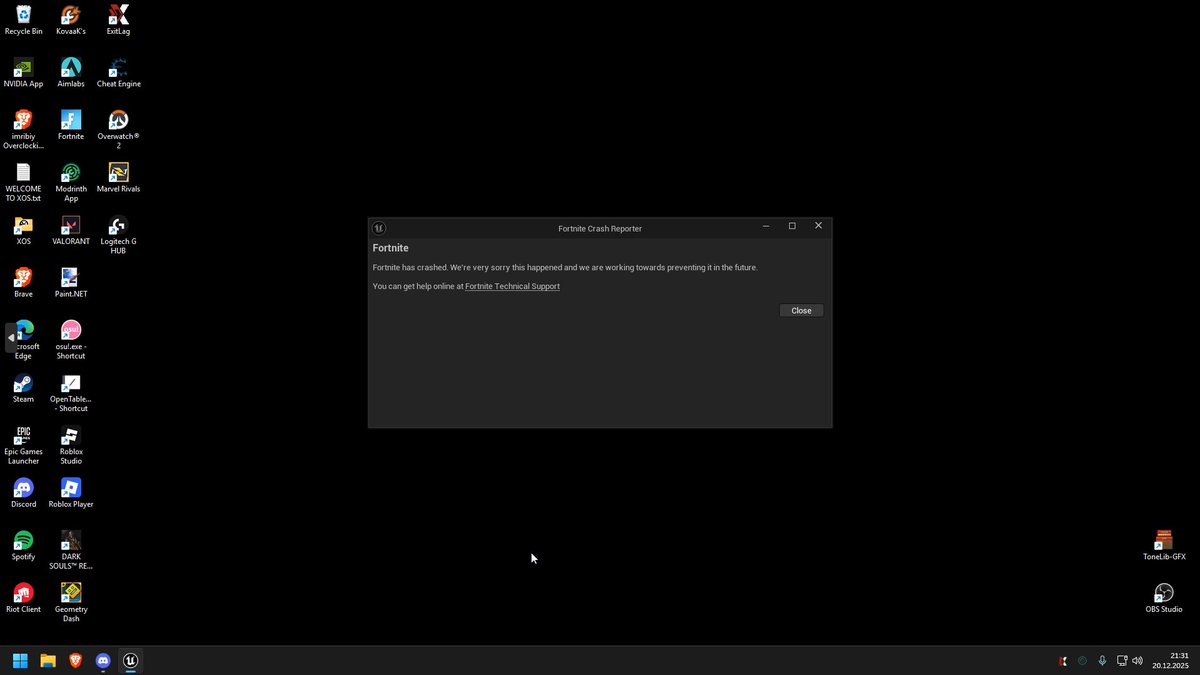Click the Unreal Engine logo in crash reporter title bar
This screenshot has width=1200, height=675.
(x=379, y=228)
